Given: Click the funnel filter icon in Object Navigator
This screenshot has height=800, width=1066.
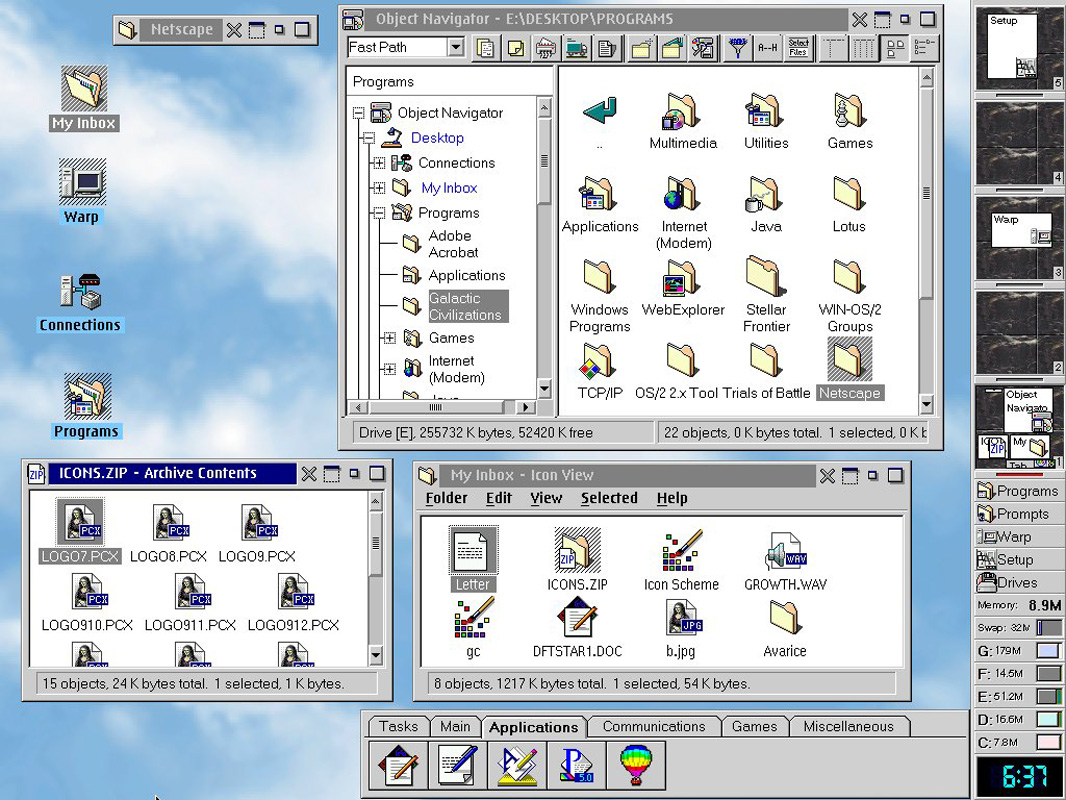Looking at the screenshot, I should (737, 47).
